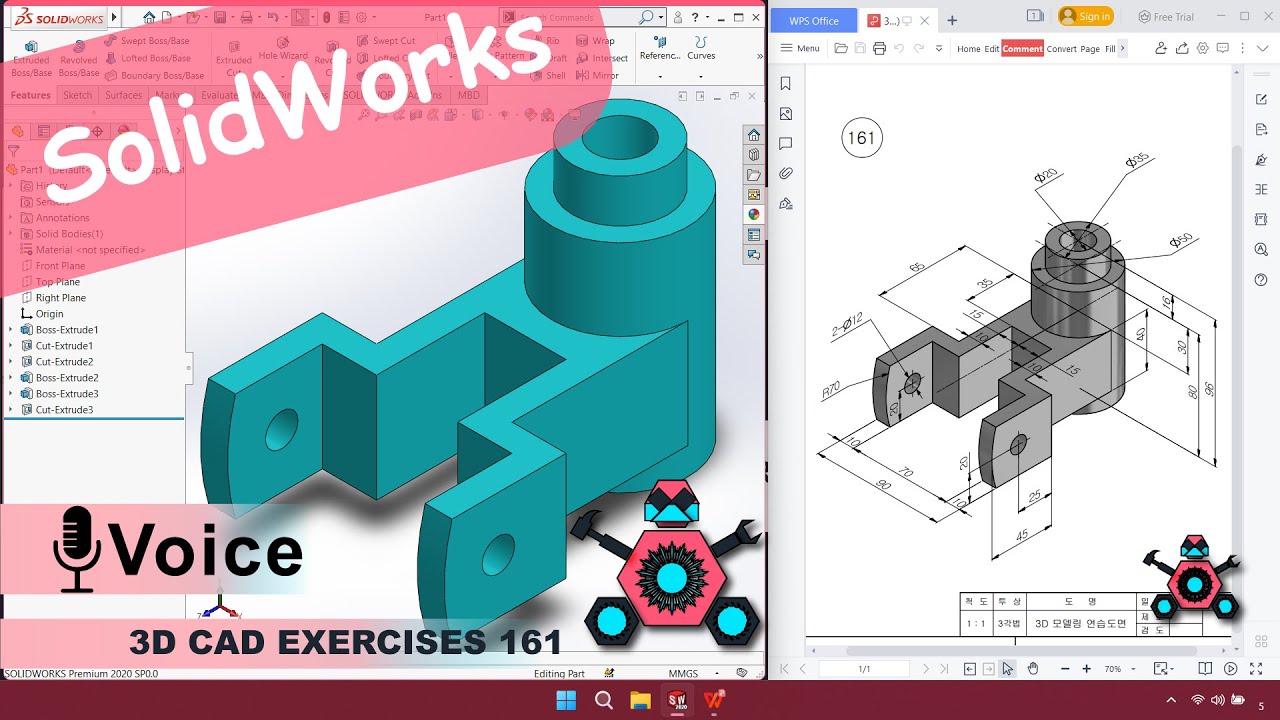Image resolution: width=1280 pixels, height=720 pixels.
Task: Click the WPS zoom out minus button
Action: (1064, 668)
